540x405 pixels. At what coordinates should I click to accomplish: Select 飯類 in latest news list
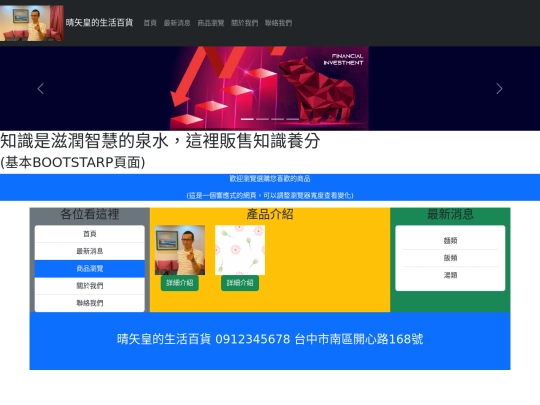coord(450,258)
